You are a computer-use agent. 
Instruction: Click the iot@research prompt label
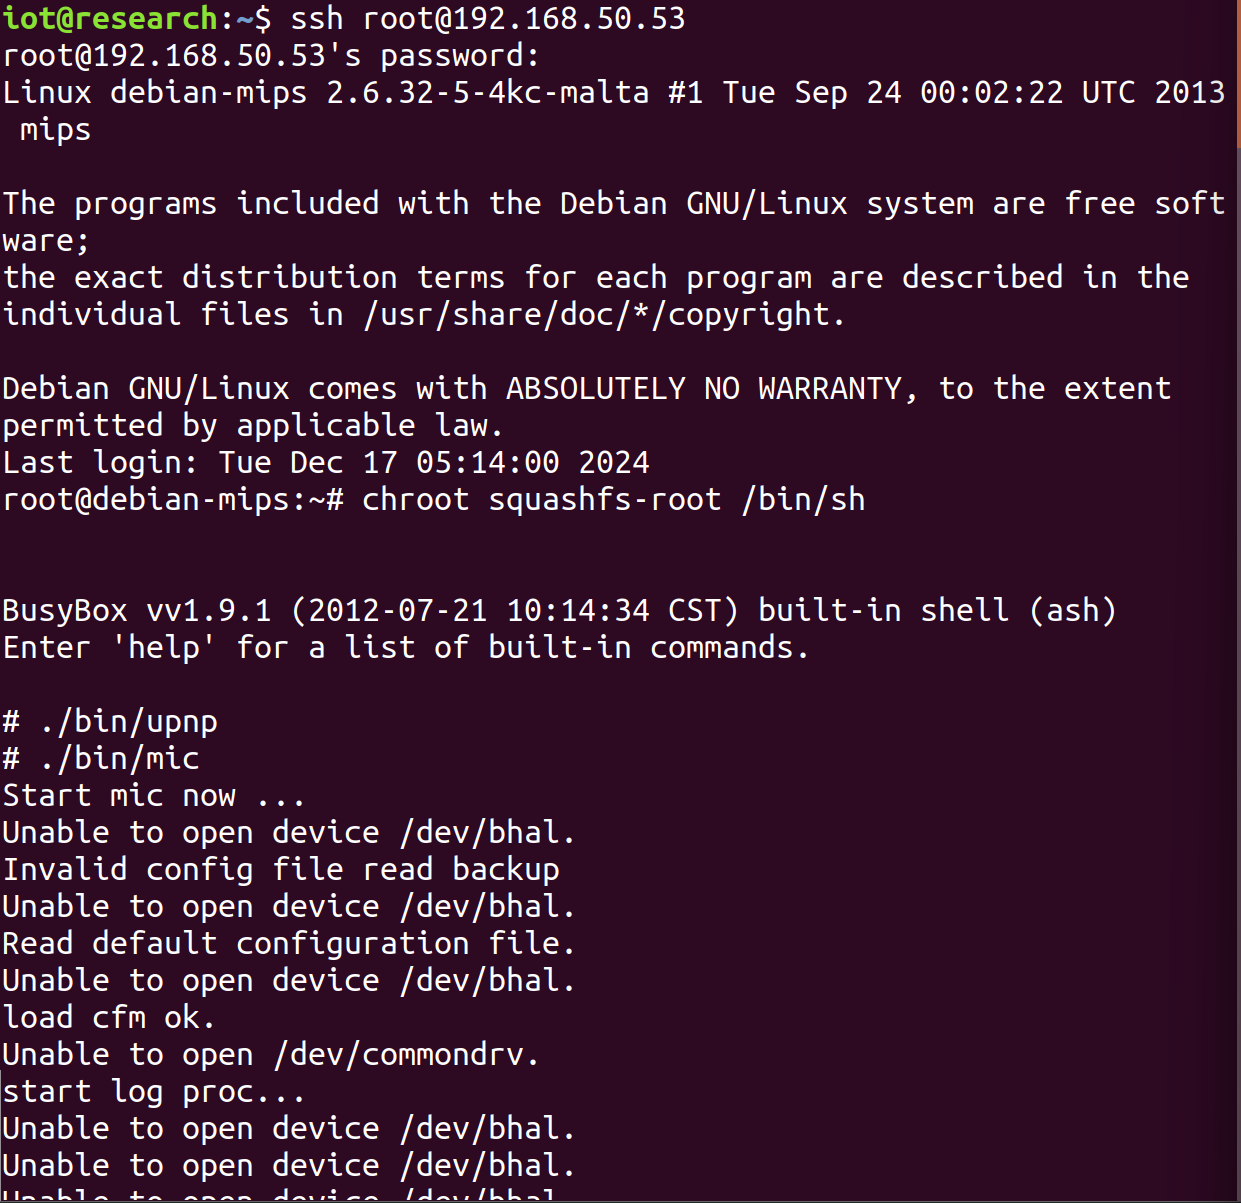(110, 18)
